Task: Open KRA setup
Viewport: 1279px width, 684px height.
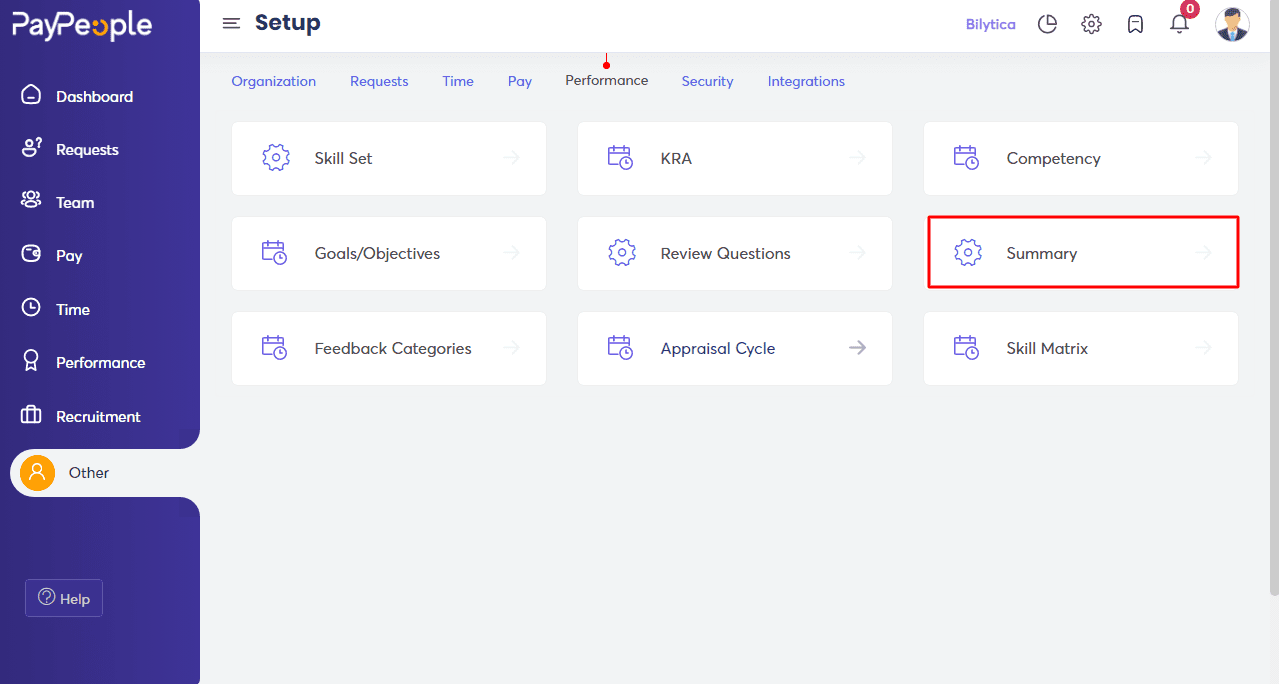Action: pyautogui.click(x=735, y=158)
